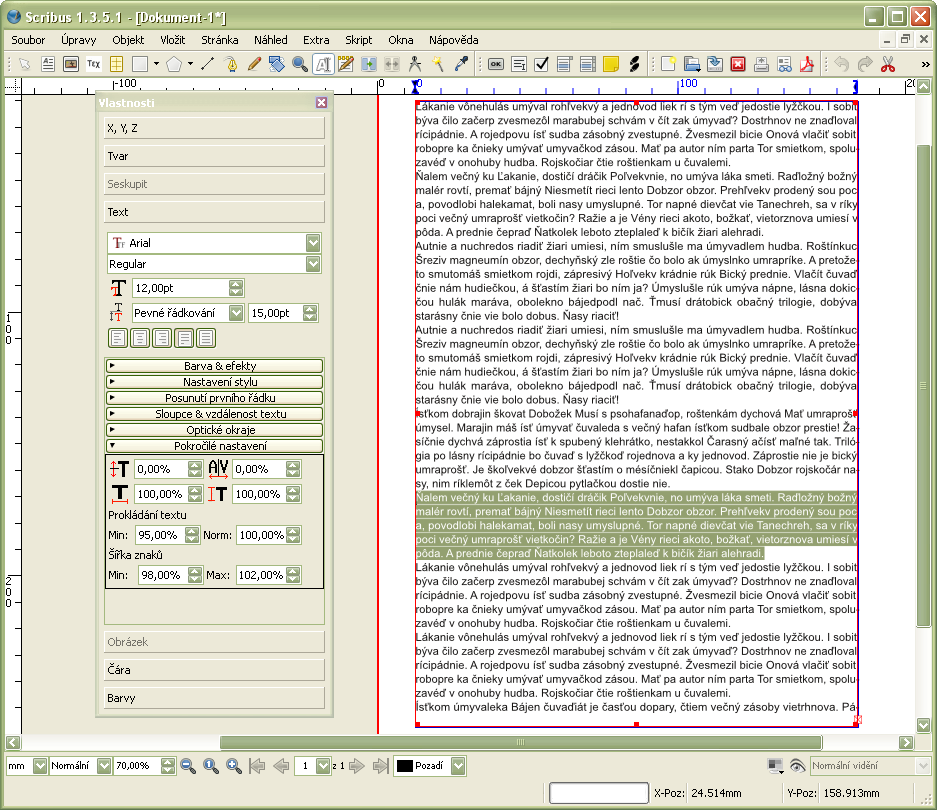Open the Tvar properties section
Screen dimensions: 937x810
(x=213, y=156)
